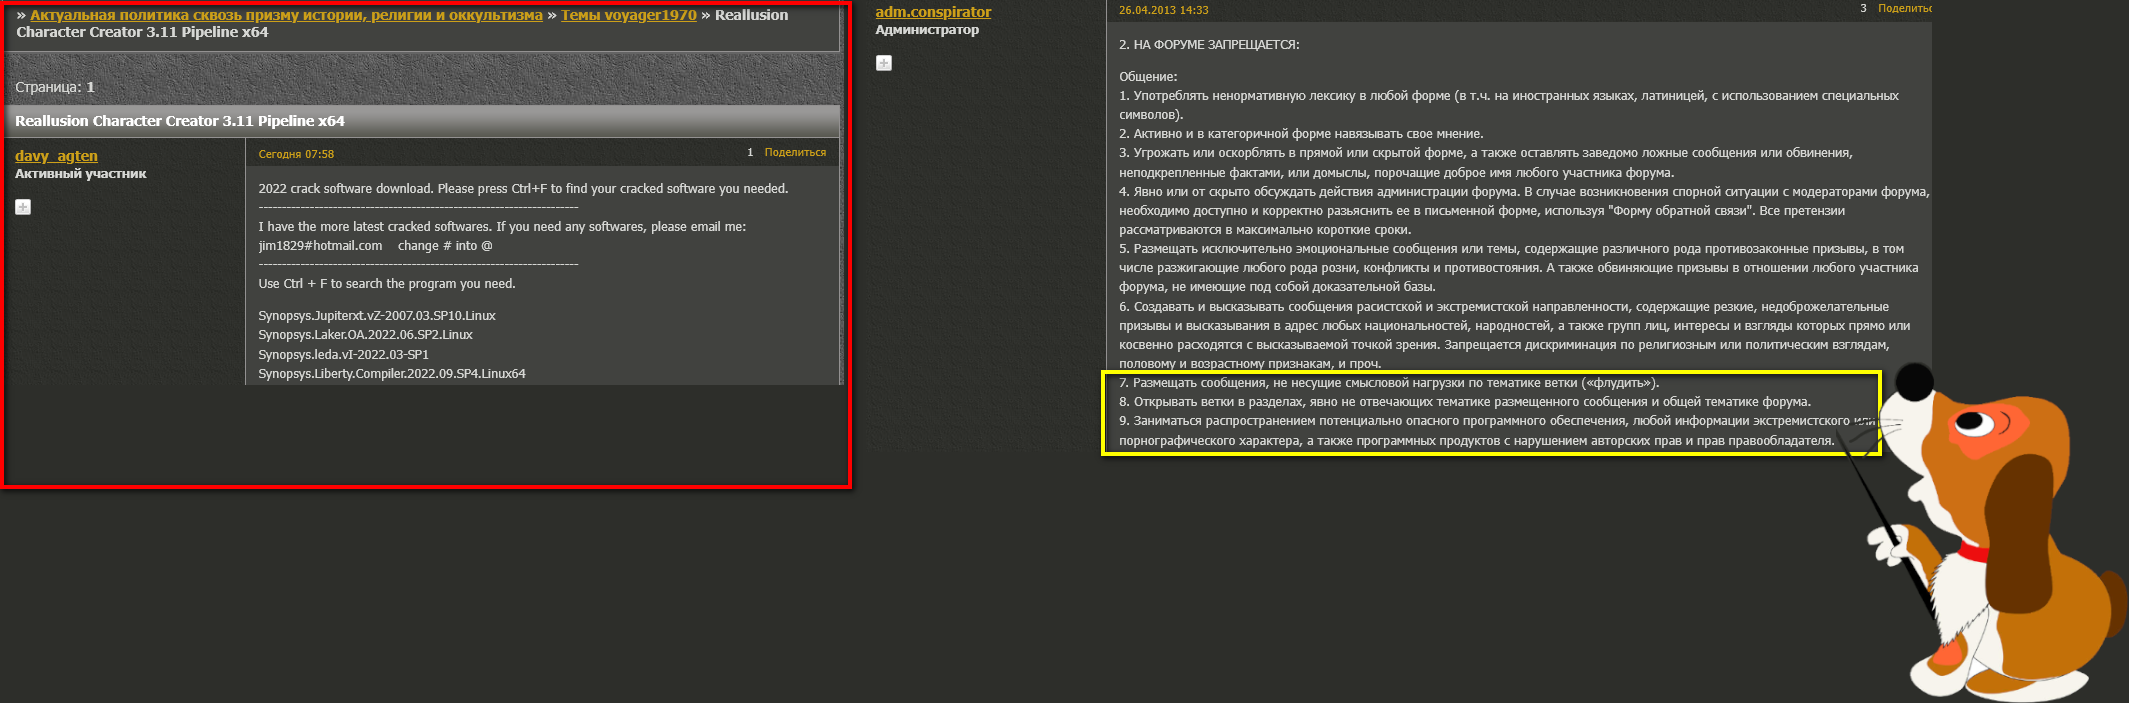Click post number 1 in davy_agten's post header
This screenshot has height=703, width=2129.
(x=750, y=153)
